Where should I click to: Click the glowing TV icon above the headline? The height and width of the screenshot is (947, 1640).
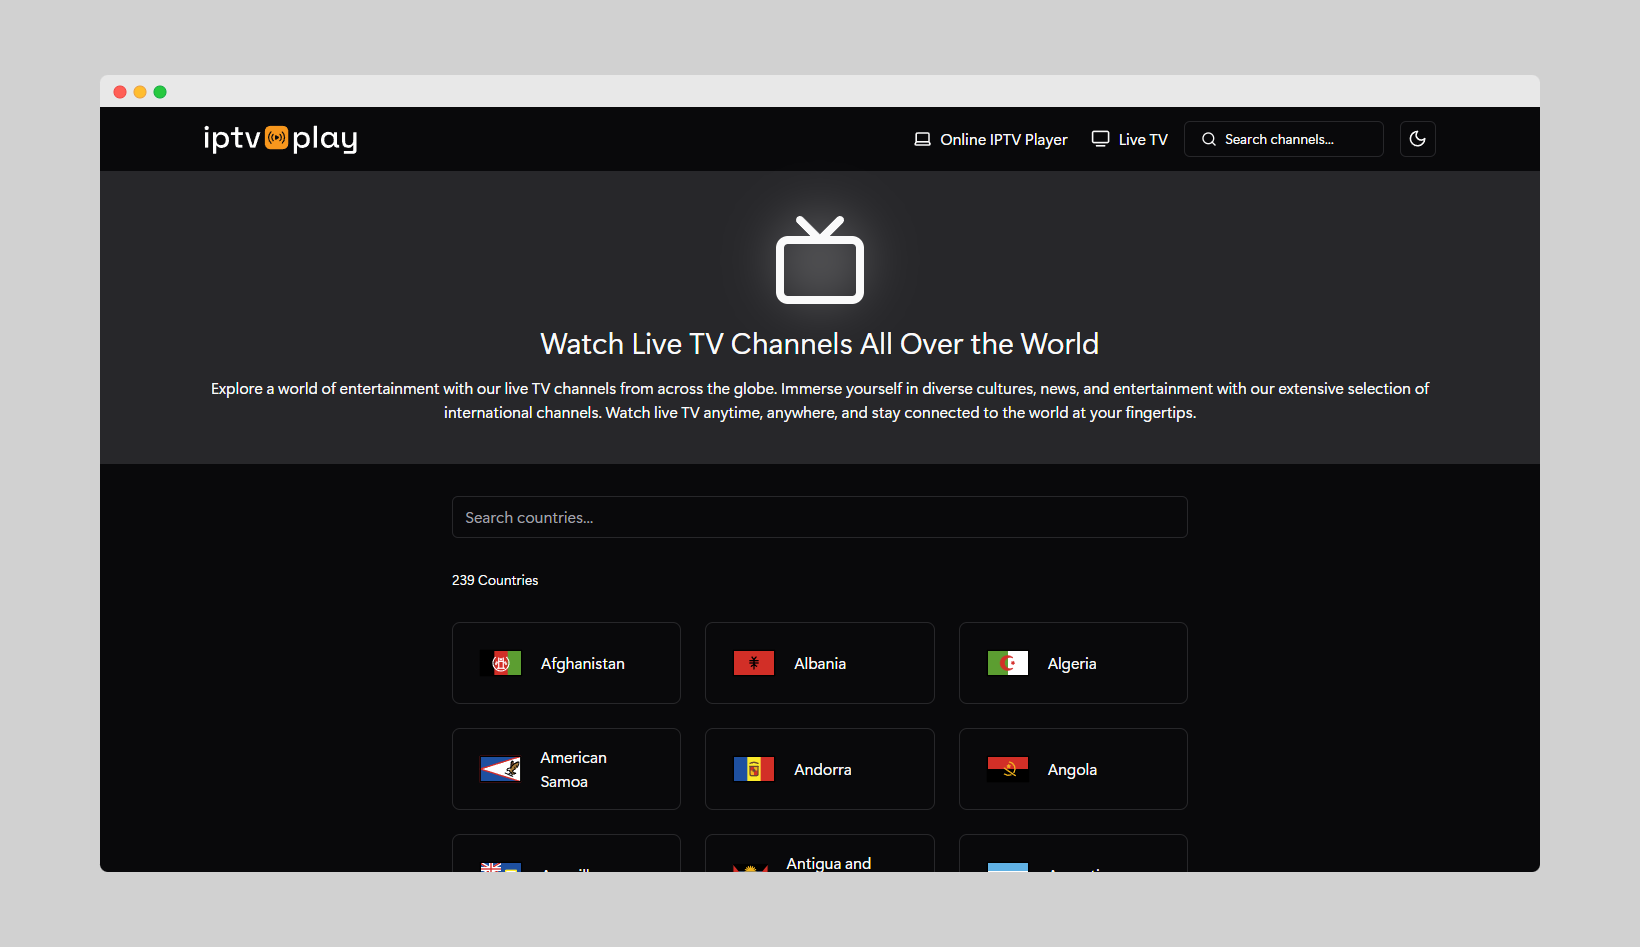(x=819, y=261)
